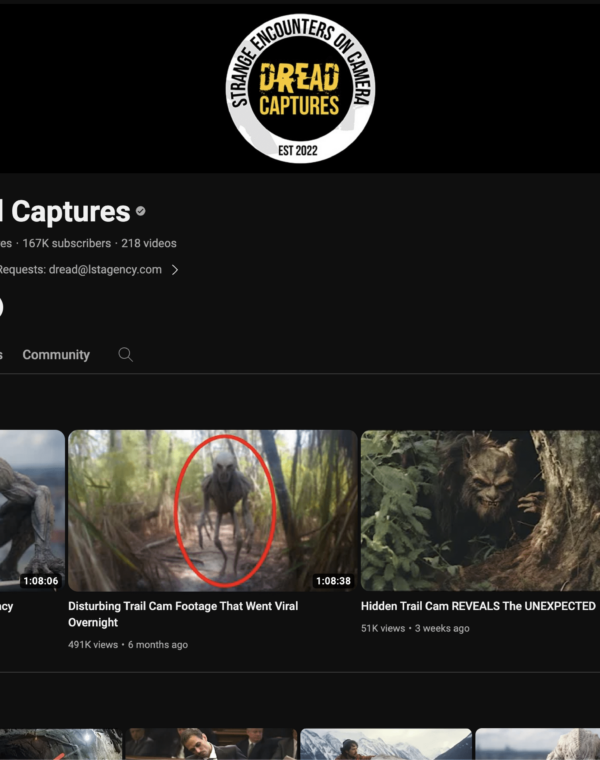The image size is (600, 760).
Task: Click the '167K subscribers' text
Action: [67, 243]
